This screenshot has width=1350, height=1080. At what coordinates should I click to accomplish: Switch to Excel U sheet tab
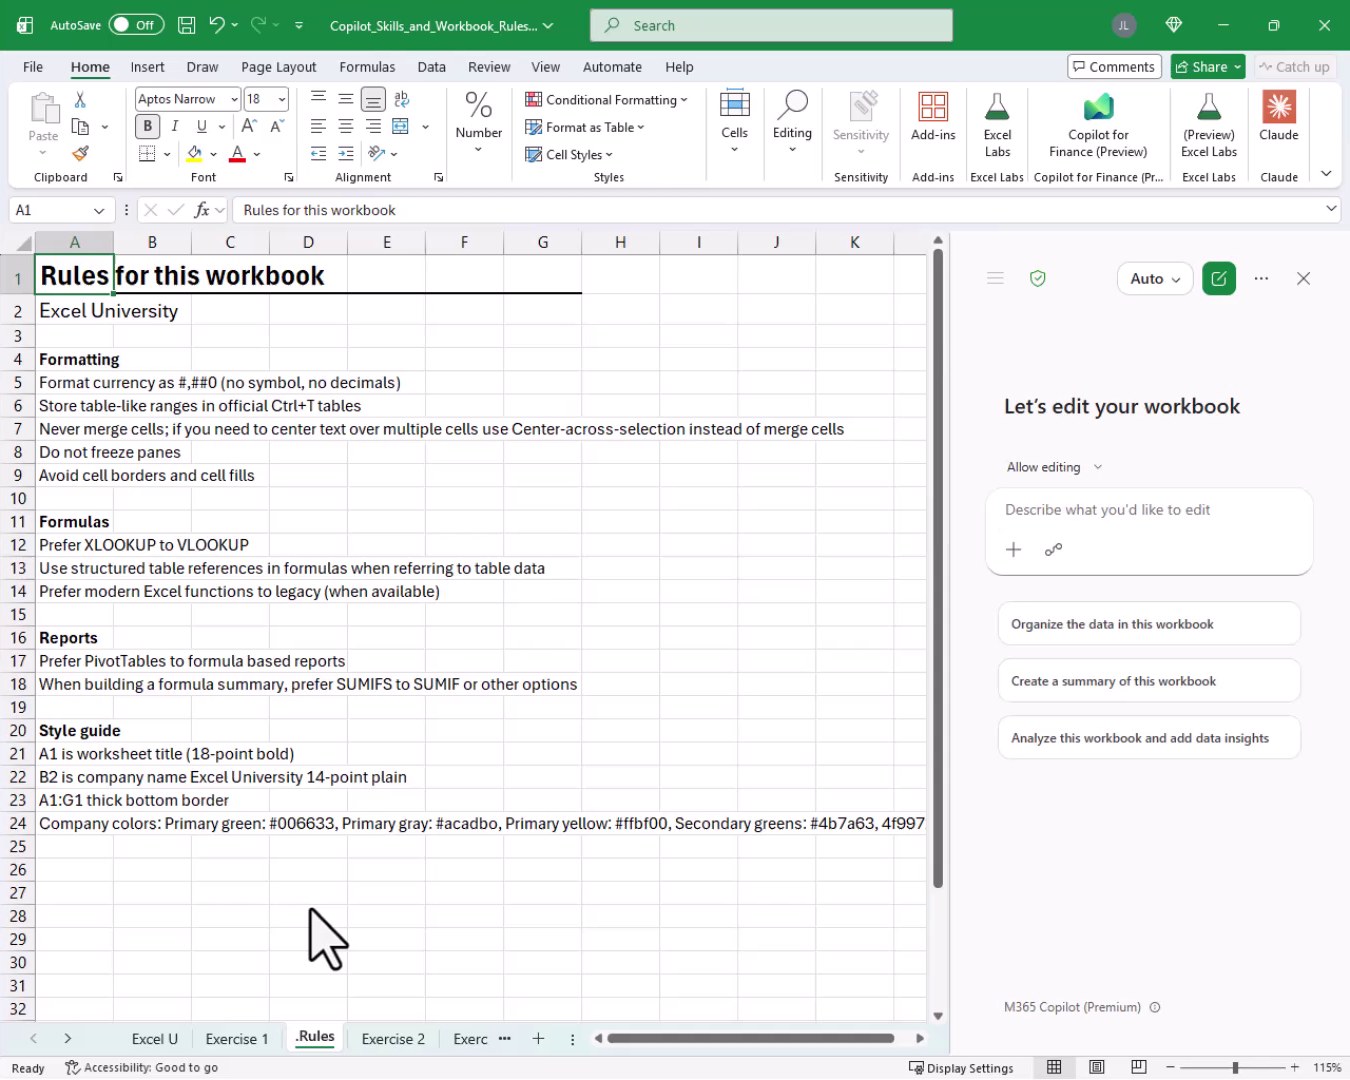coord(155,1039)
